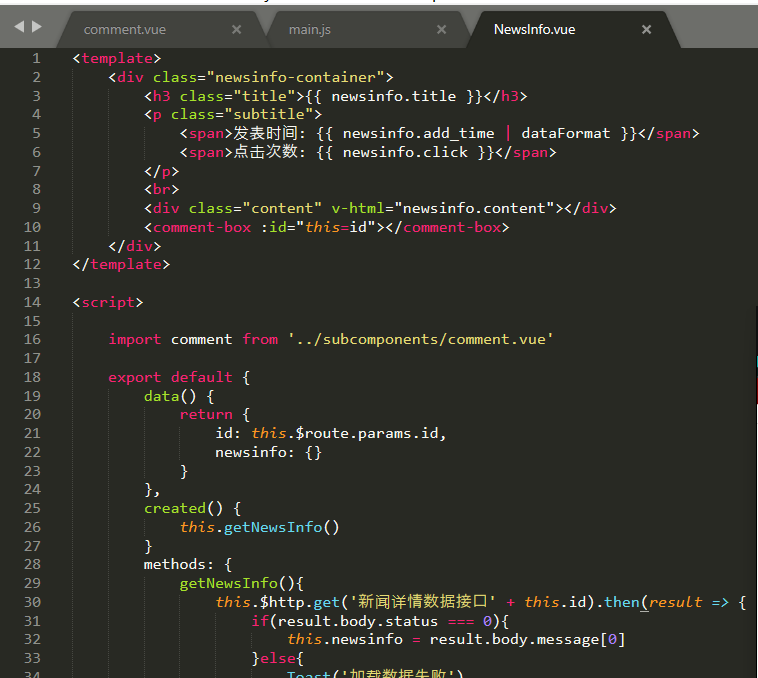Click this.$route.params.id on line 21

click(x=345, y=433)
